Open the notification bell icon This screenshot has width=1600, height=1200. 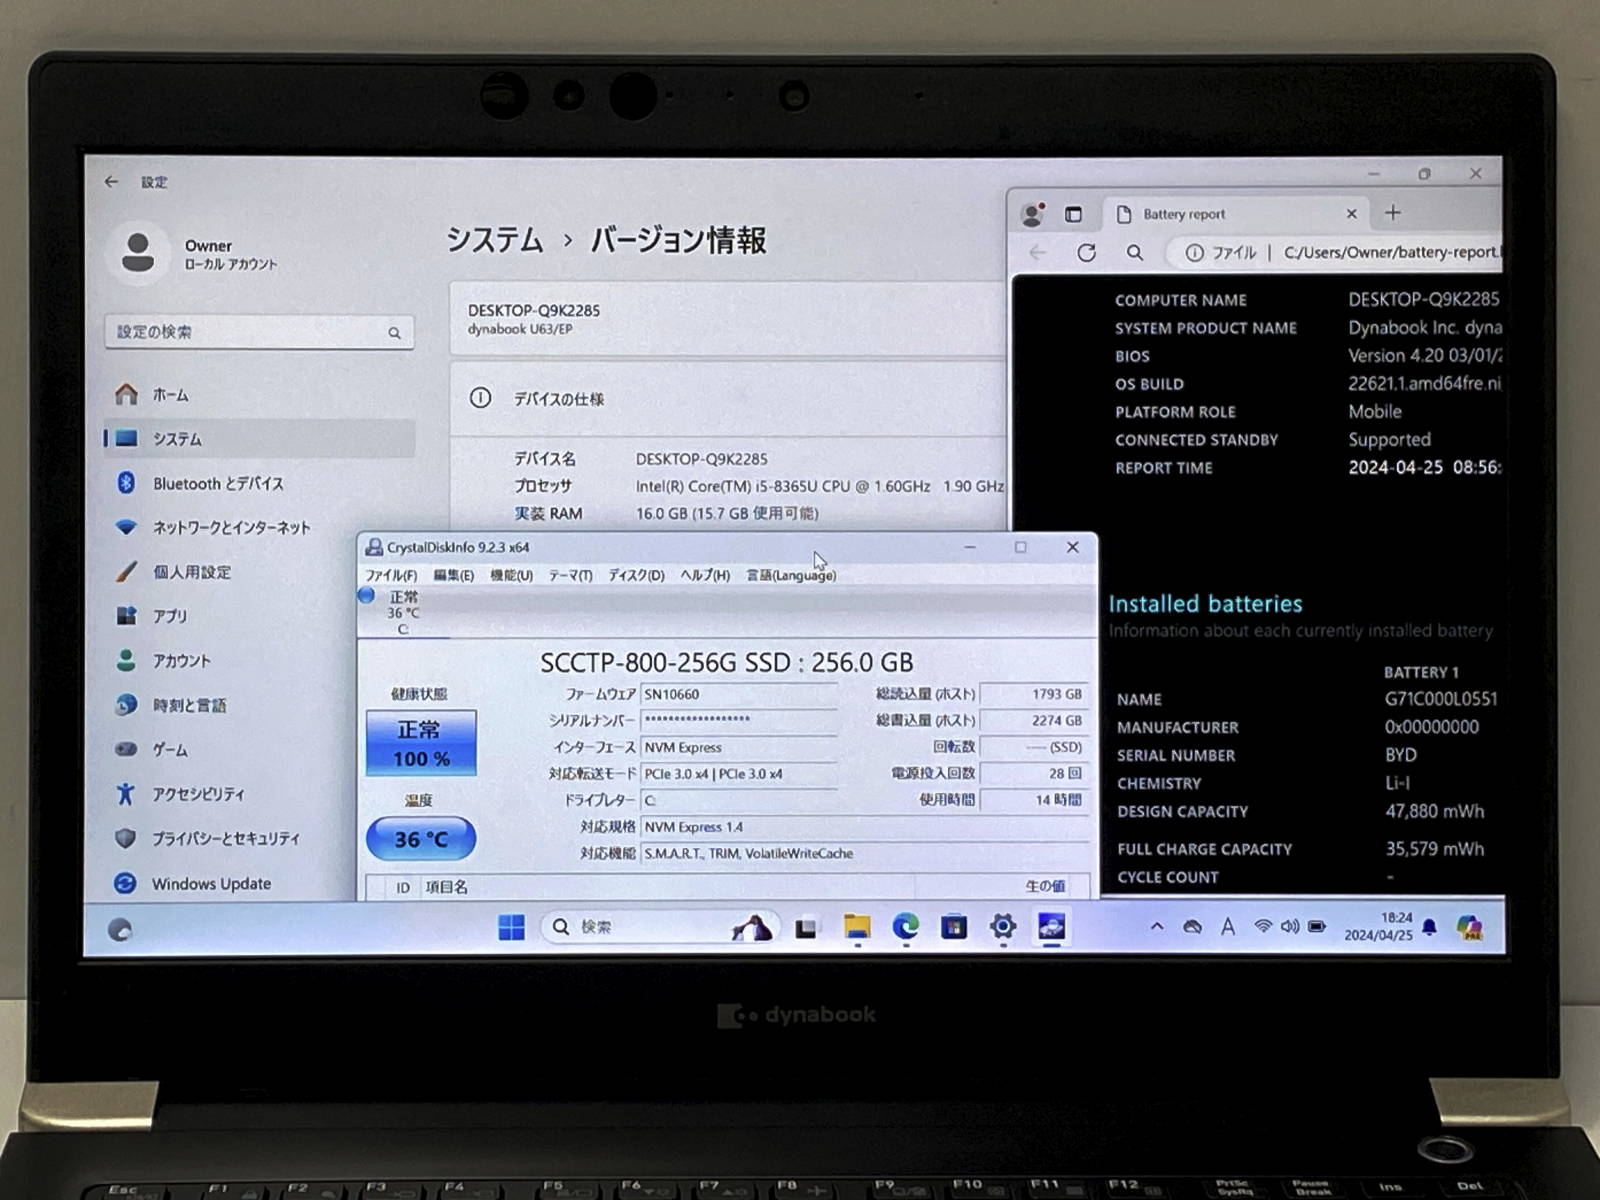click(x=1430, y=927)
